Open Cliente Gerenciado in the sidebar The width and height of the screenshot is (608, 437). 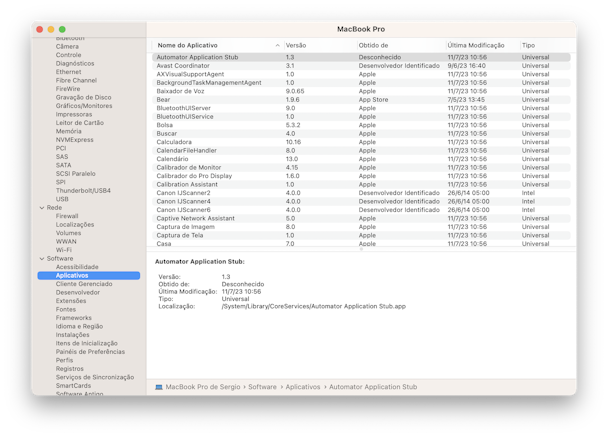coord(84,284)
